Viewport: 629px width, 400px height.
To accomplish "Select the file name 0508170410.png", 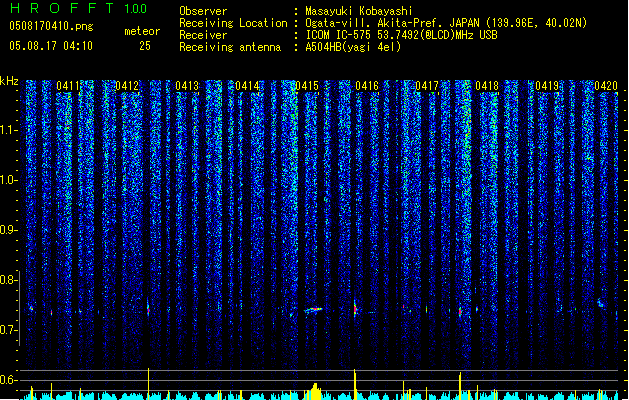I will coord(51,26).
